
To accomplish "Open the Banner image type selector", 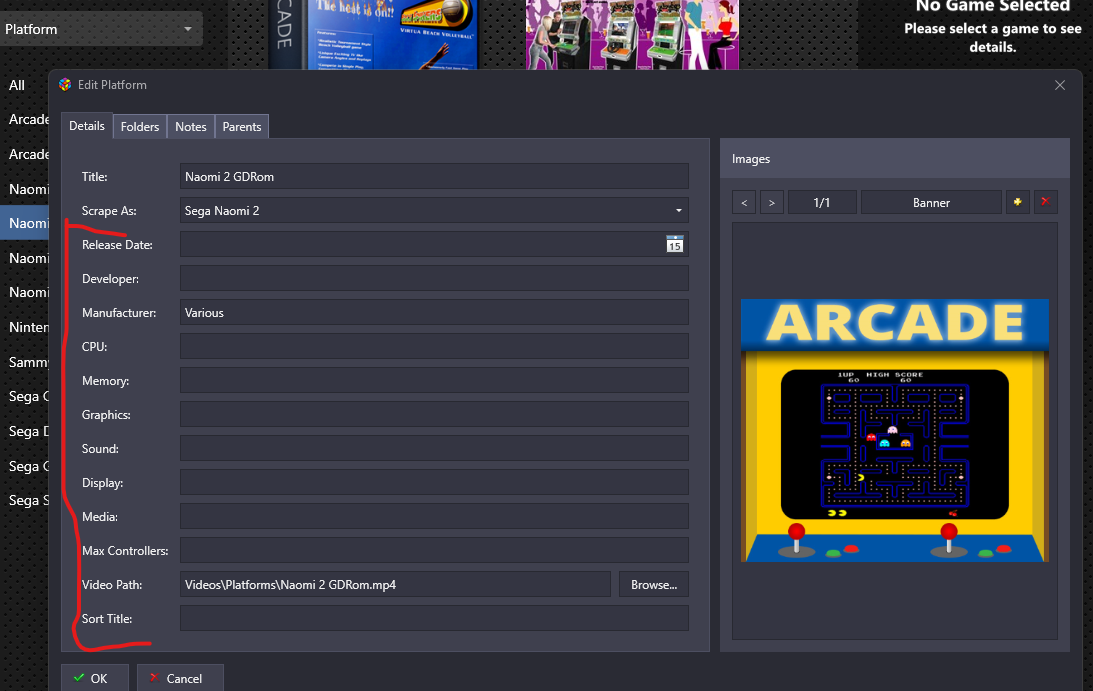I will (x=930, y=202).
